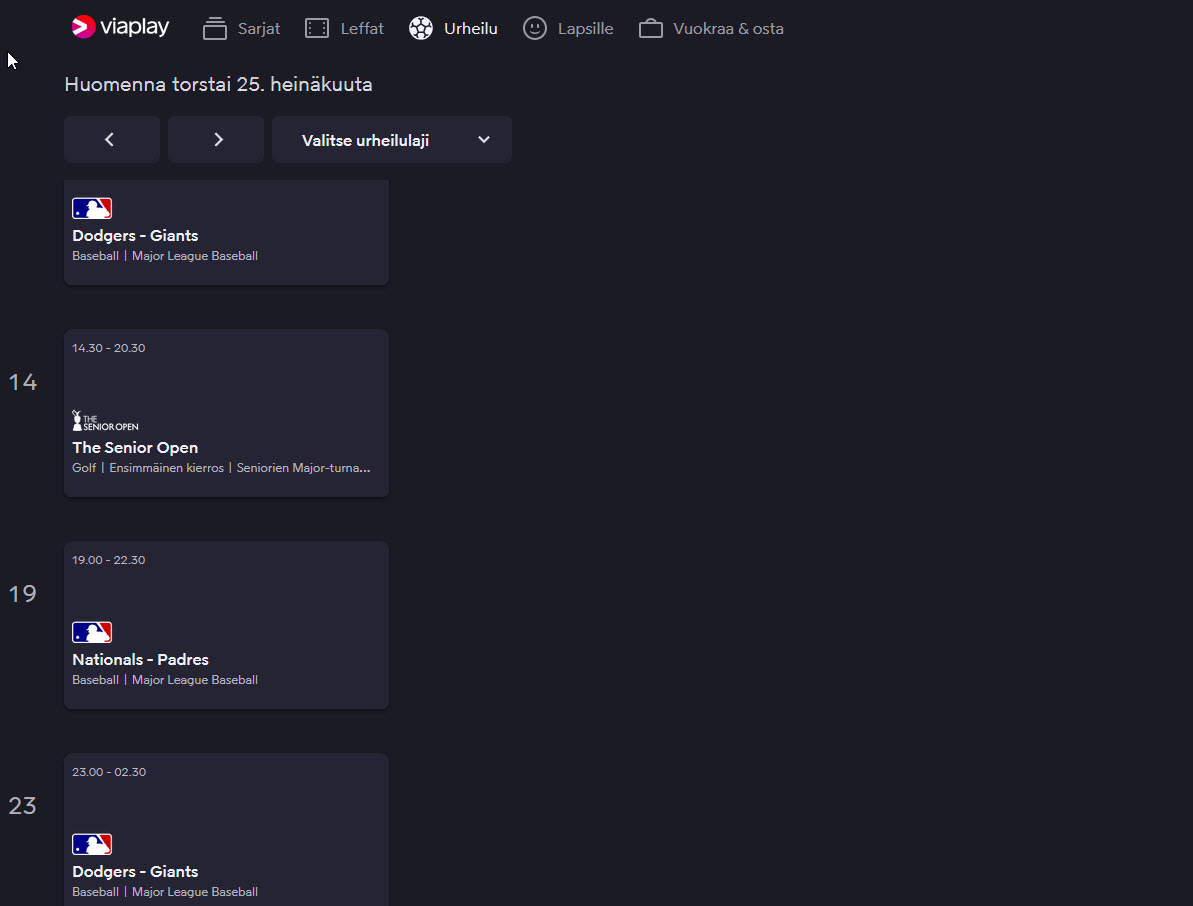The width and height of the screenshot is (1193, 906).
Task: Click the hour 14 timeline marker
Action: pyautogui.click(x=23, y=382)
